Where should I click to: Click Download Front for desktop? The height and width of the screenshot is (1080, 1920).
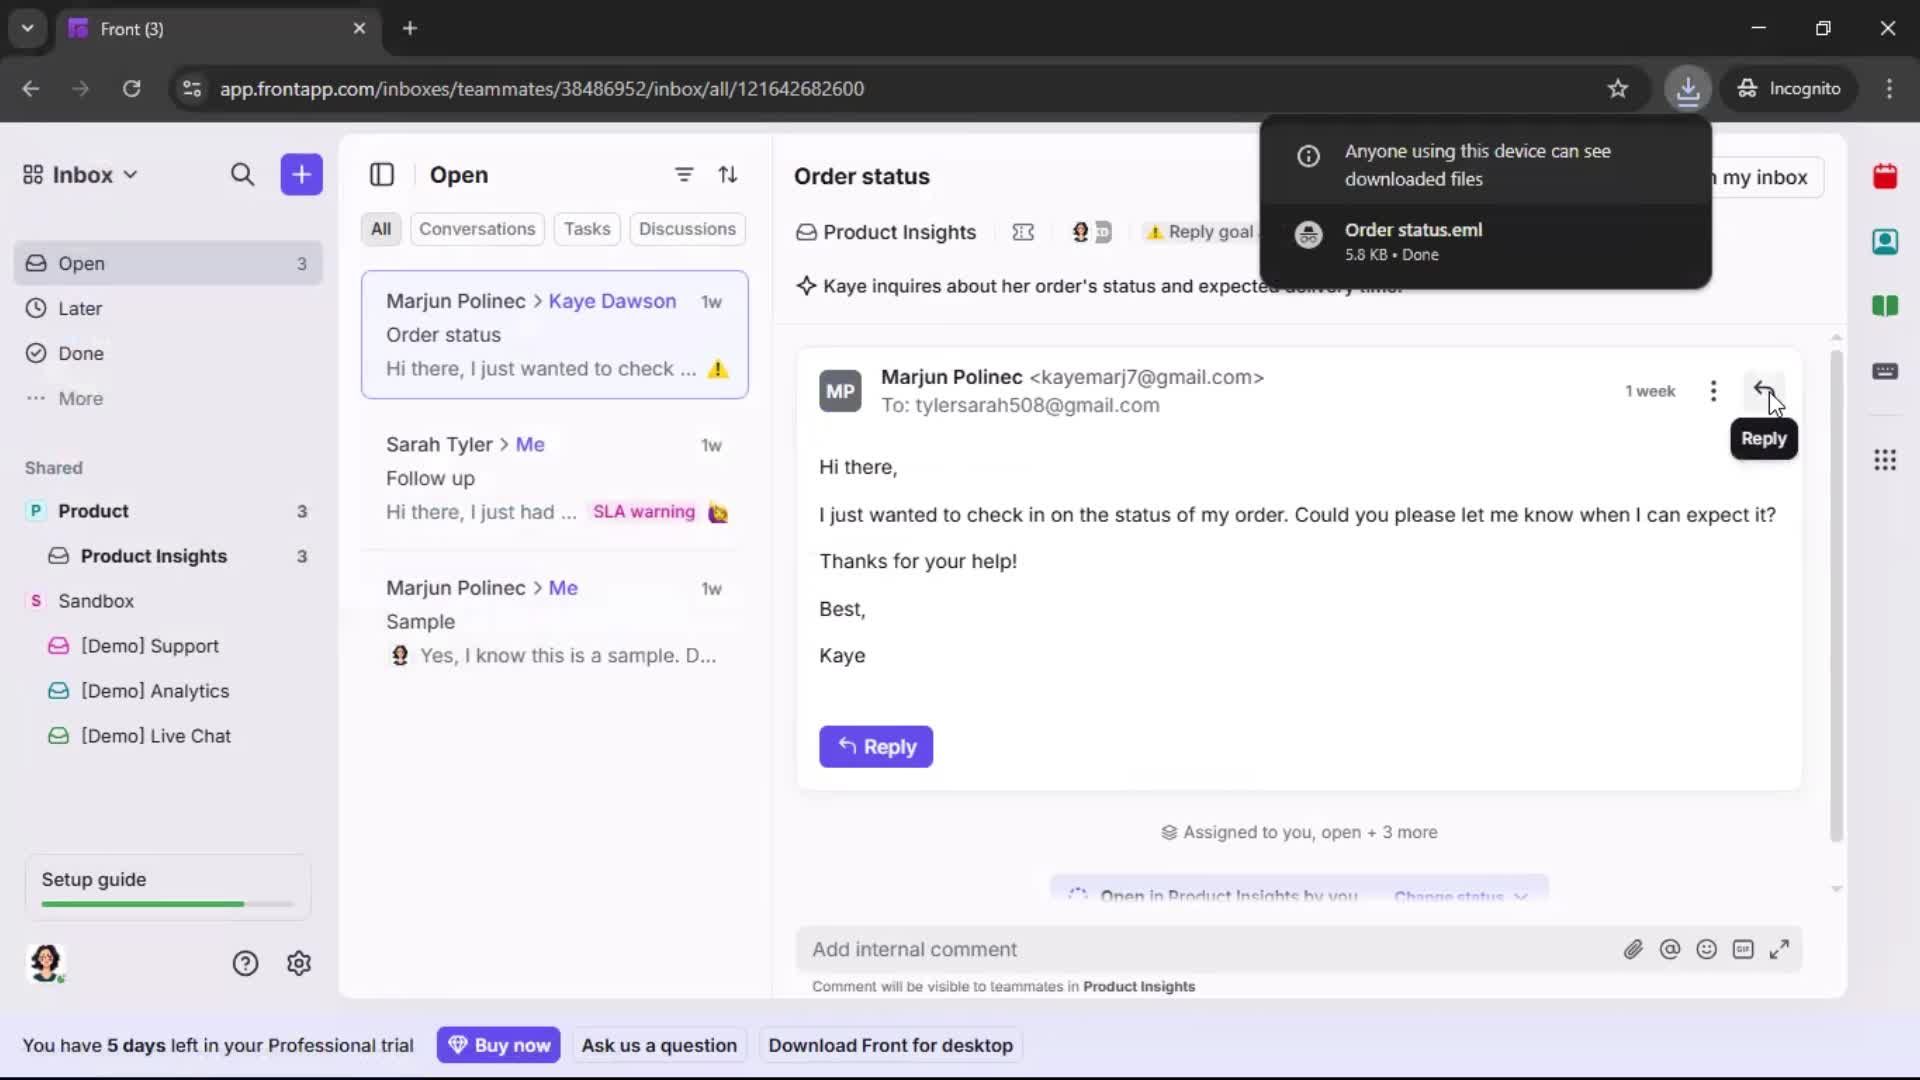tap(889, 1044)
